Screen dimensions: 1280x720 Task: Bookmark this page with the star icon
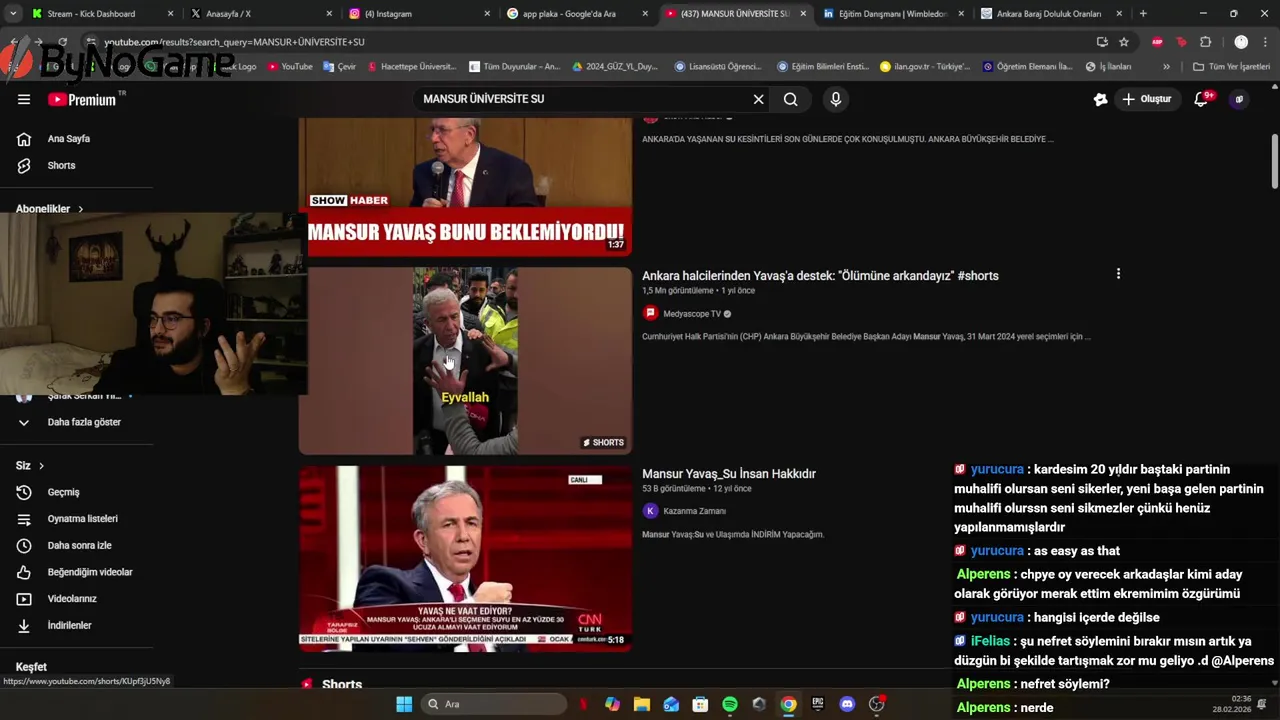(x=1124, y=42)
